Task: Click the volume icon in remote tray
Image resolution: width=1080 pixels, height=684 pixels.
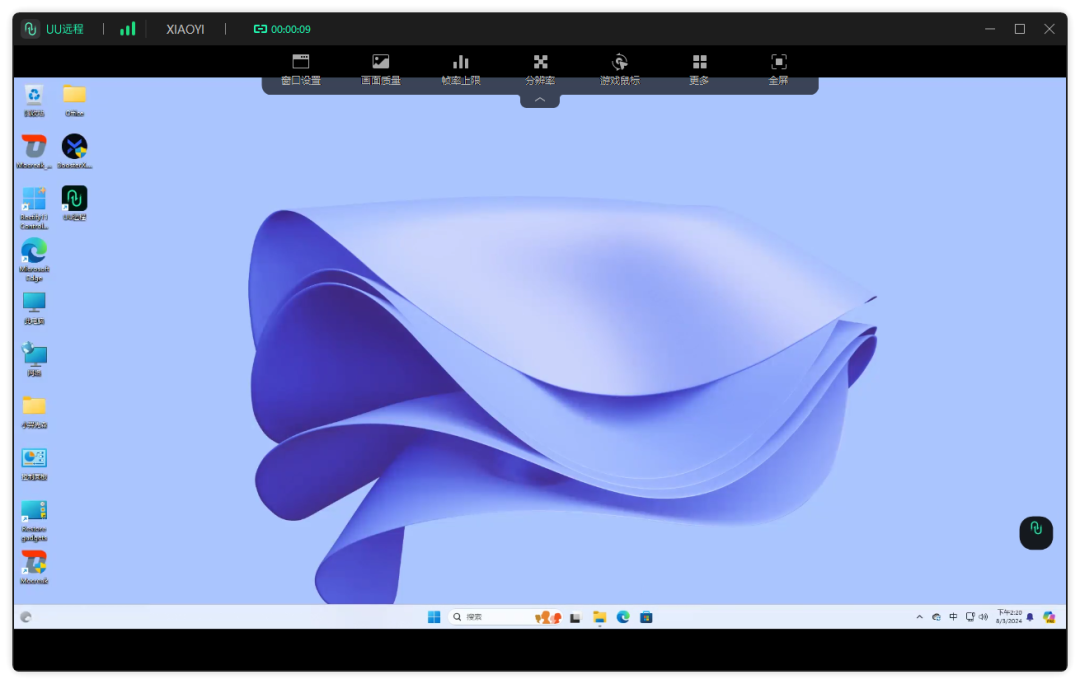Action: pyautogui.click(x=984, y=617)
